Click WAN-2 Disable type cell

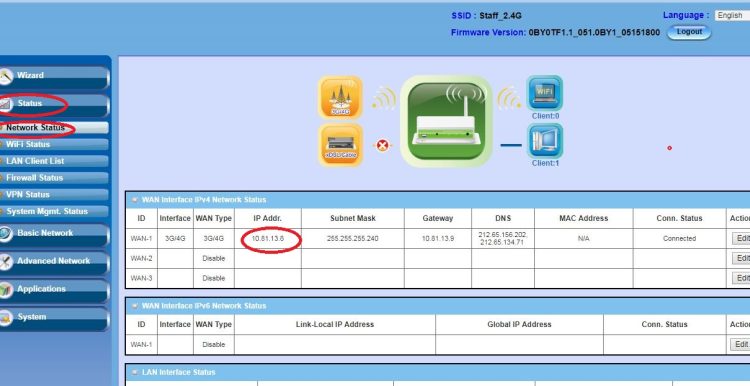pyautogui.click(x=213, y=258)
